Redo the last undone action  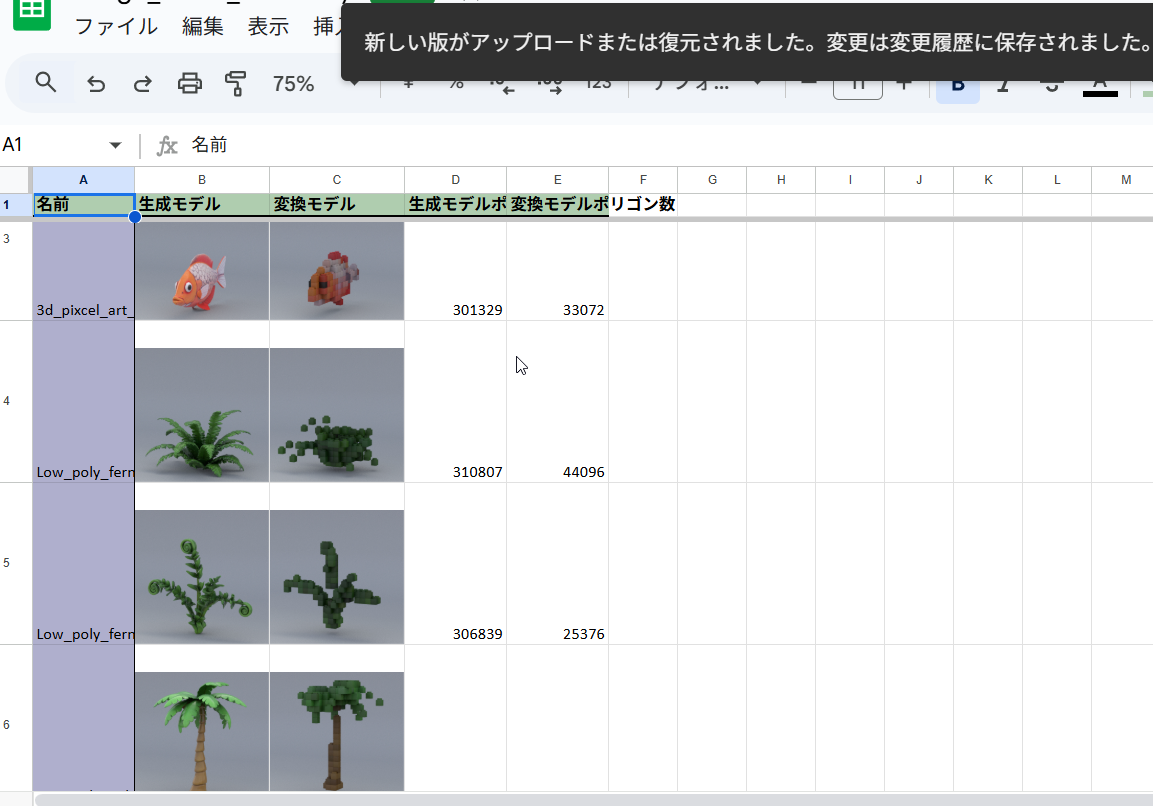pyautogui.click(x=143, y=84)
